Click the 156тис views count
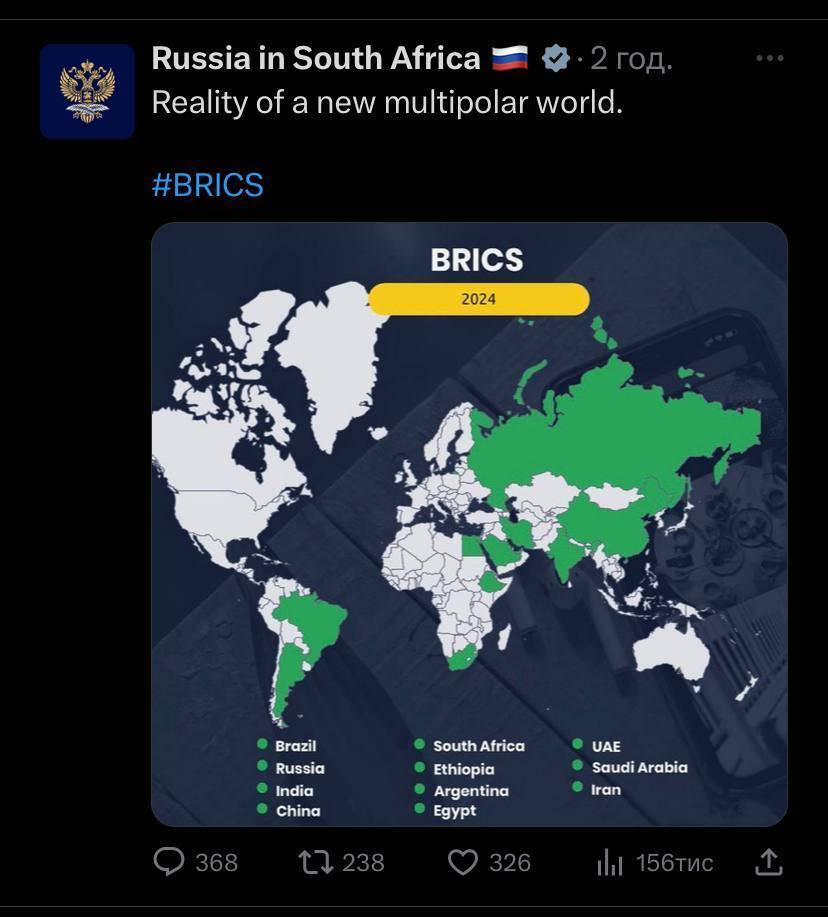The height and width of the screenshot is (917, 828). 674,863
